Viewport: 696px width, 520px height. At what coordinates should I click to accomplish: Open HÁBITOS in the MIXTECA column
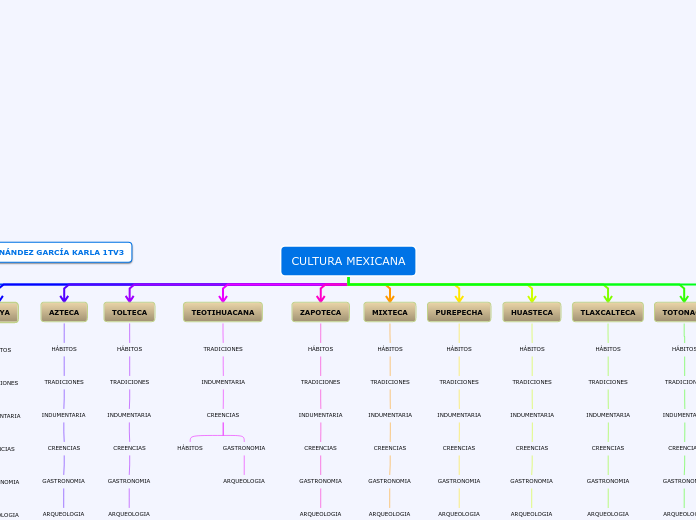click(x=390, y=349)
